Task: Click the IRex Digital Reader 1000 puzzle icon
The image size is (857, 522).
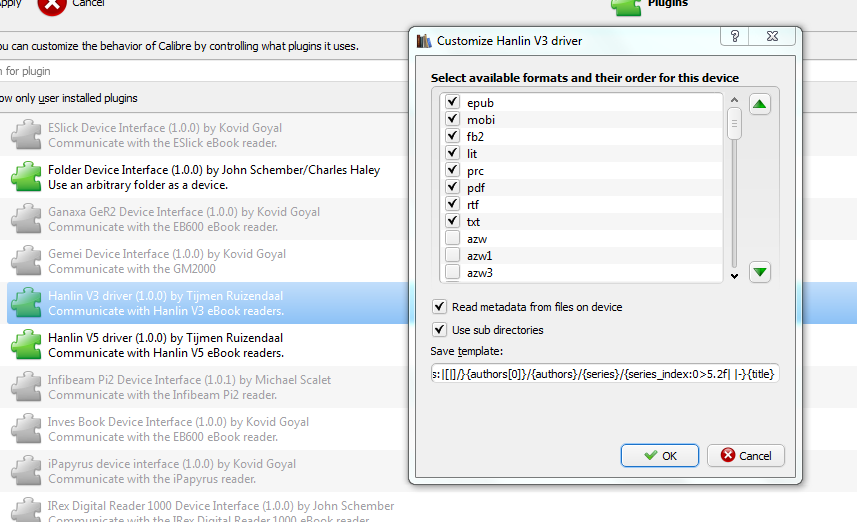Action: click(26, 510)
